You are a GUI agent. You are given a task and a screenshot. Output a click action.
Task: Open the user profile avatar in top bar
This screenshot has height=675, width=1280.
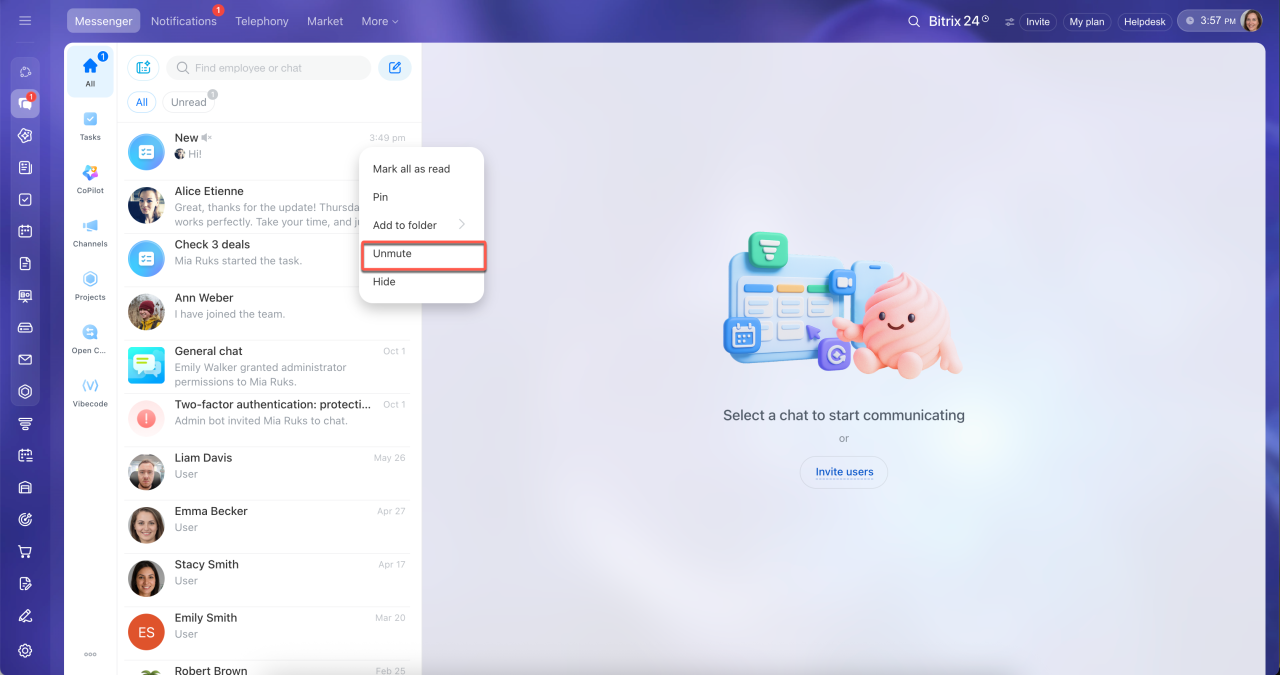(x=1251, y=21)
